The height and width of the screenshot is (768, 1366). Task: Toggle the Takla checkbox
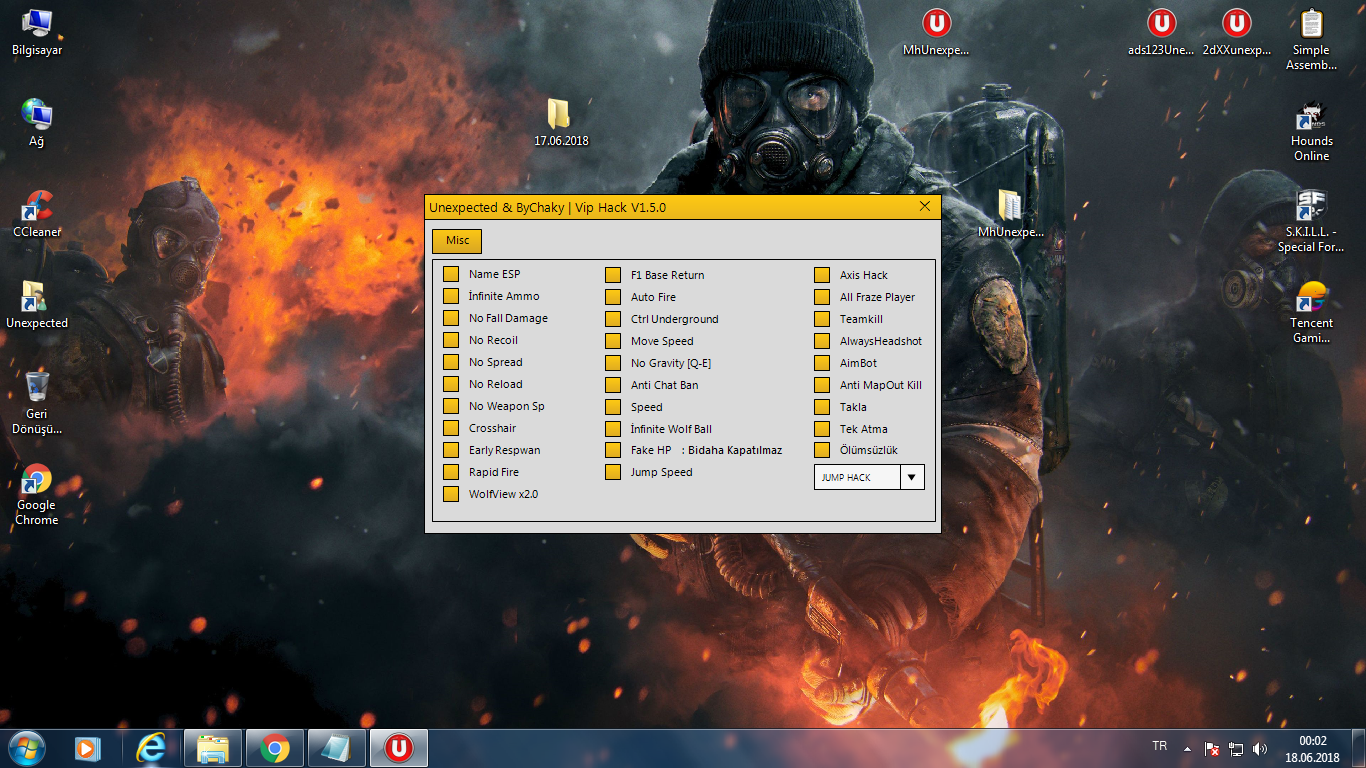click(x=822, y=407)
